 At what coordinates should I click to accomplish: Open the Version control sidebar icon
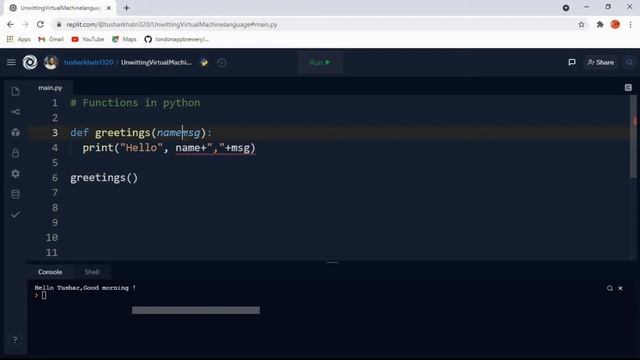[16, 112]
